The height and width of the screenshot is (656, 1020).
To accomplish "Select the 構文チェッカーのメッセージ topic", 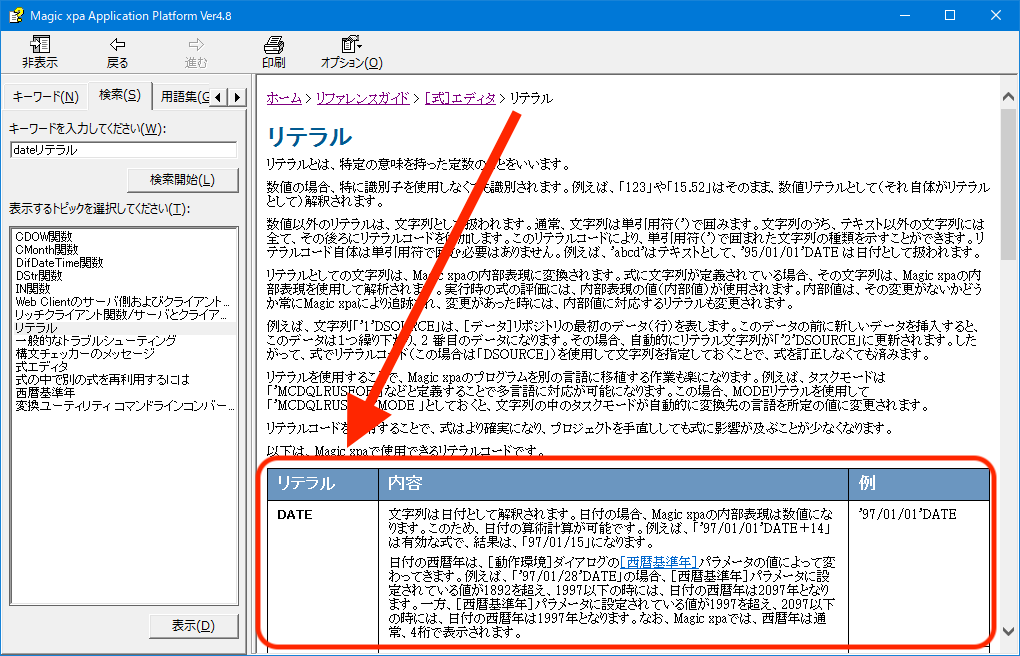I will pyautogui.click(x=84, y=354).
